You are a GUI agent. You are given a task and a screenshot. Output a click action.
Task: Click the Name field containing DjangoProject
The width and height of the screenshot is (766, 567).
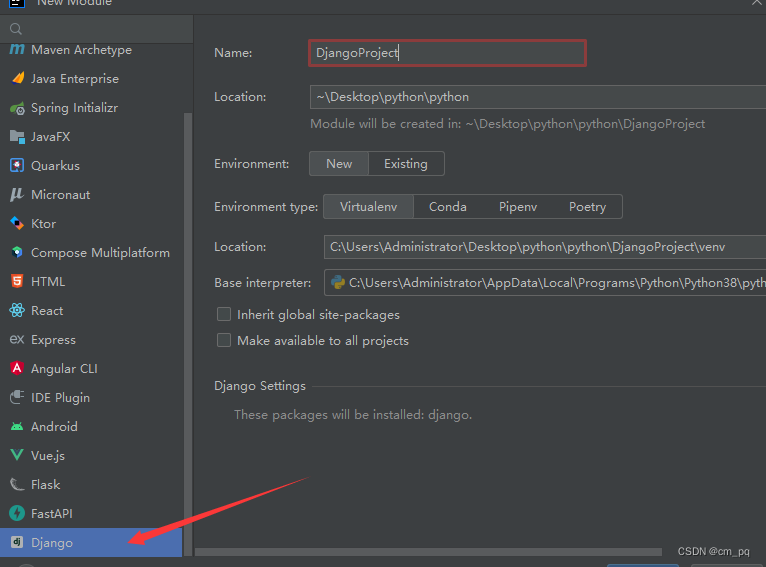(x=447, y=53)
